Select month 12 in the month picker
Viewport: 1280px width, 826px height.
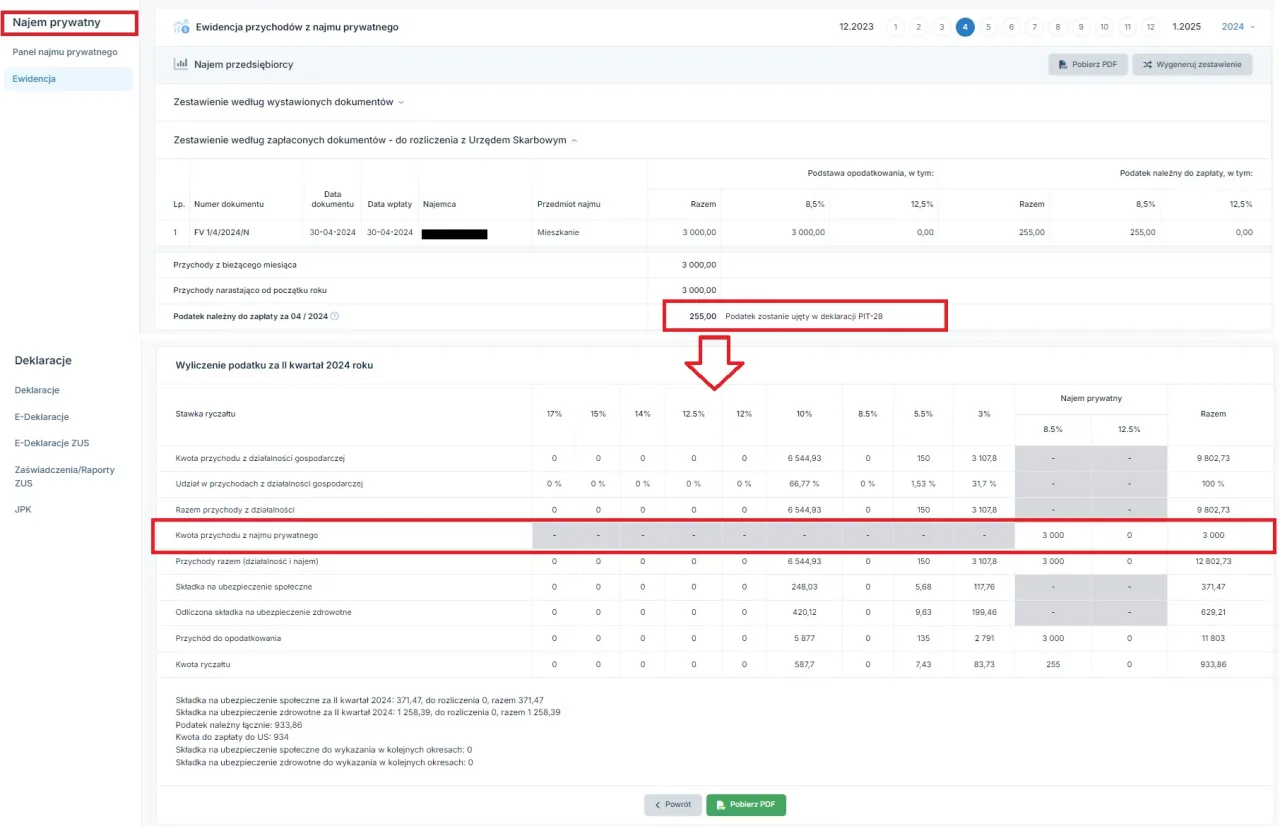(1151, 27)
